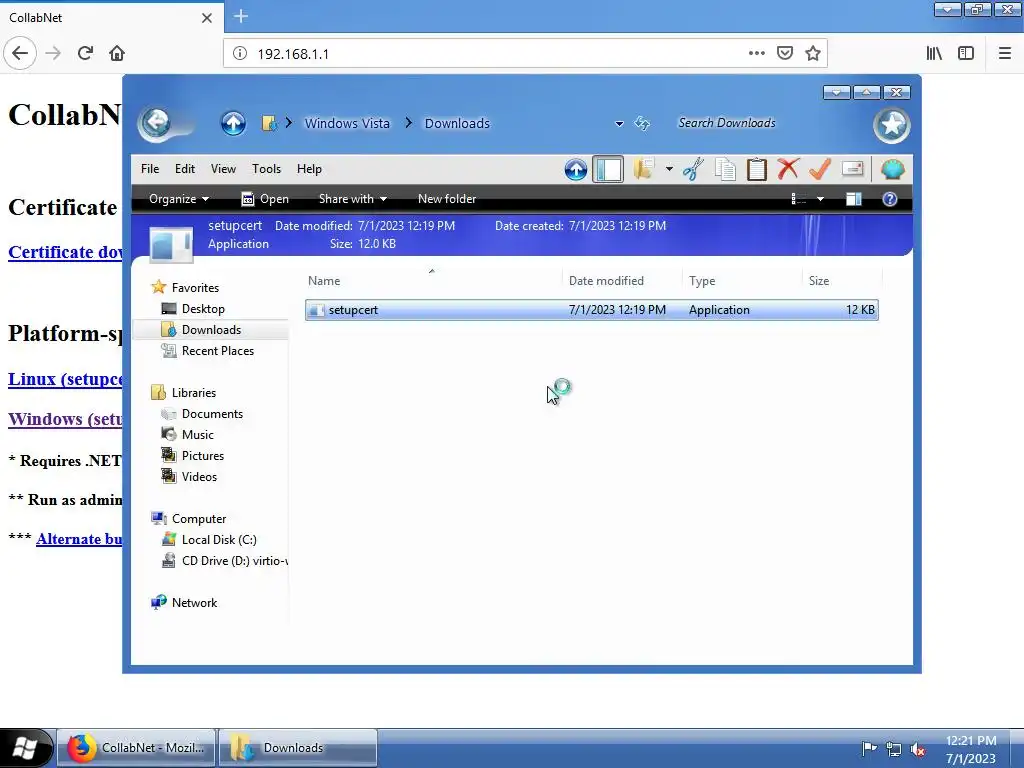Viewport: 1024px width, 768px height.
Task: Click the Open command button
Action: click(265, 199)
